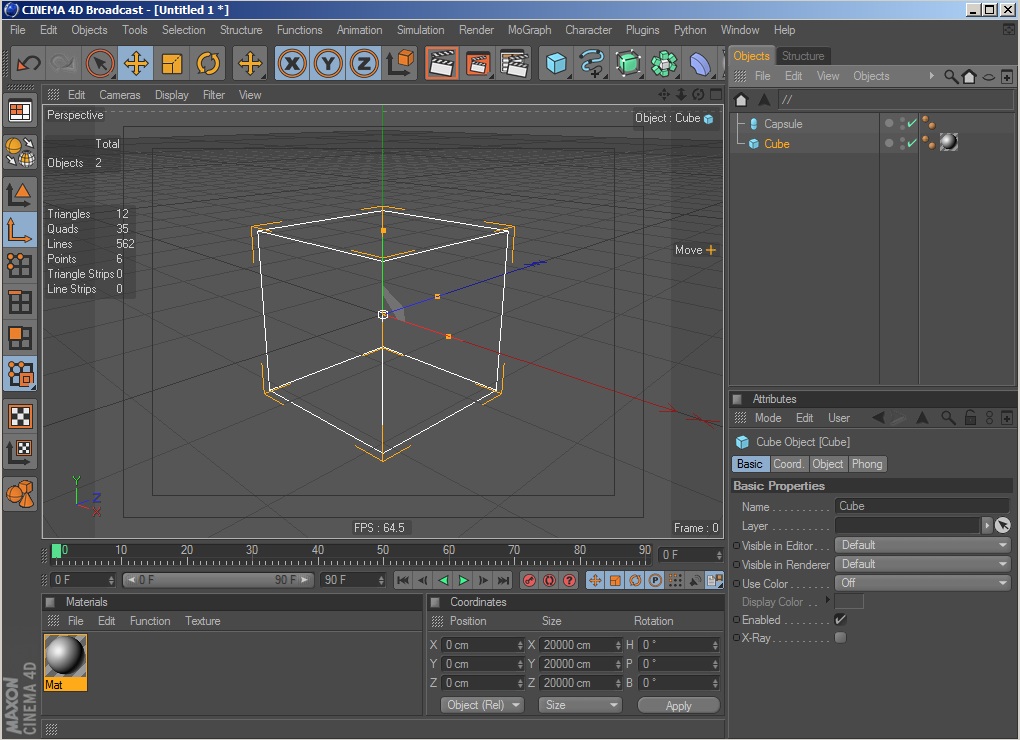The image size is (1020, 740).
Task: Open the Visible in Editor dropdown
Action: [922, 545]
